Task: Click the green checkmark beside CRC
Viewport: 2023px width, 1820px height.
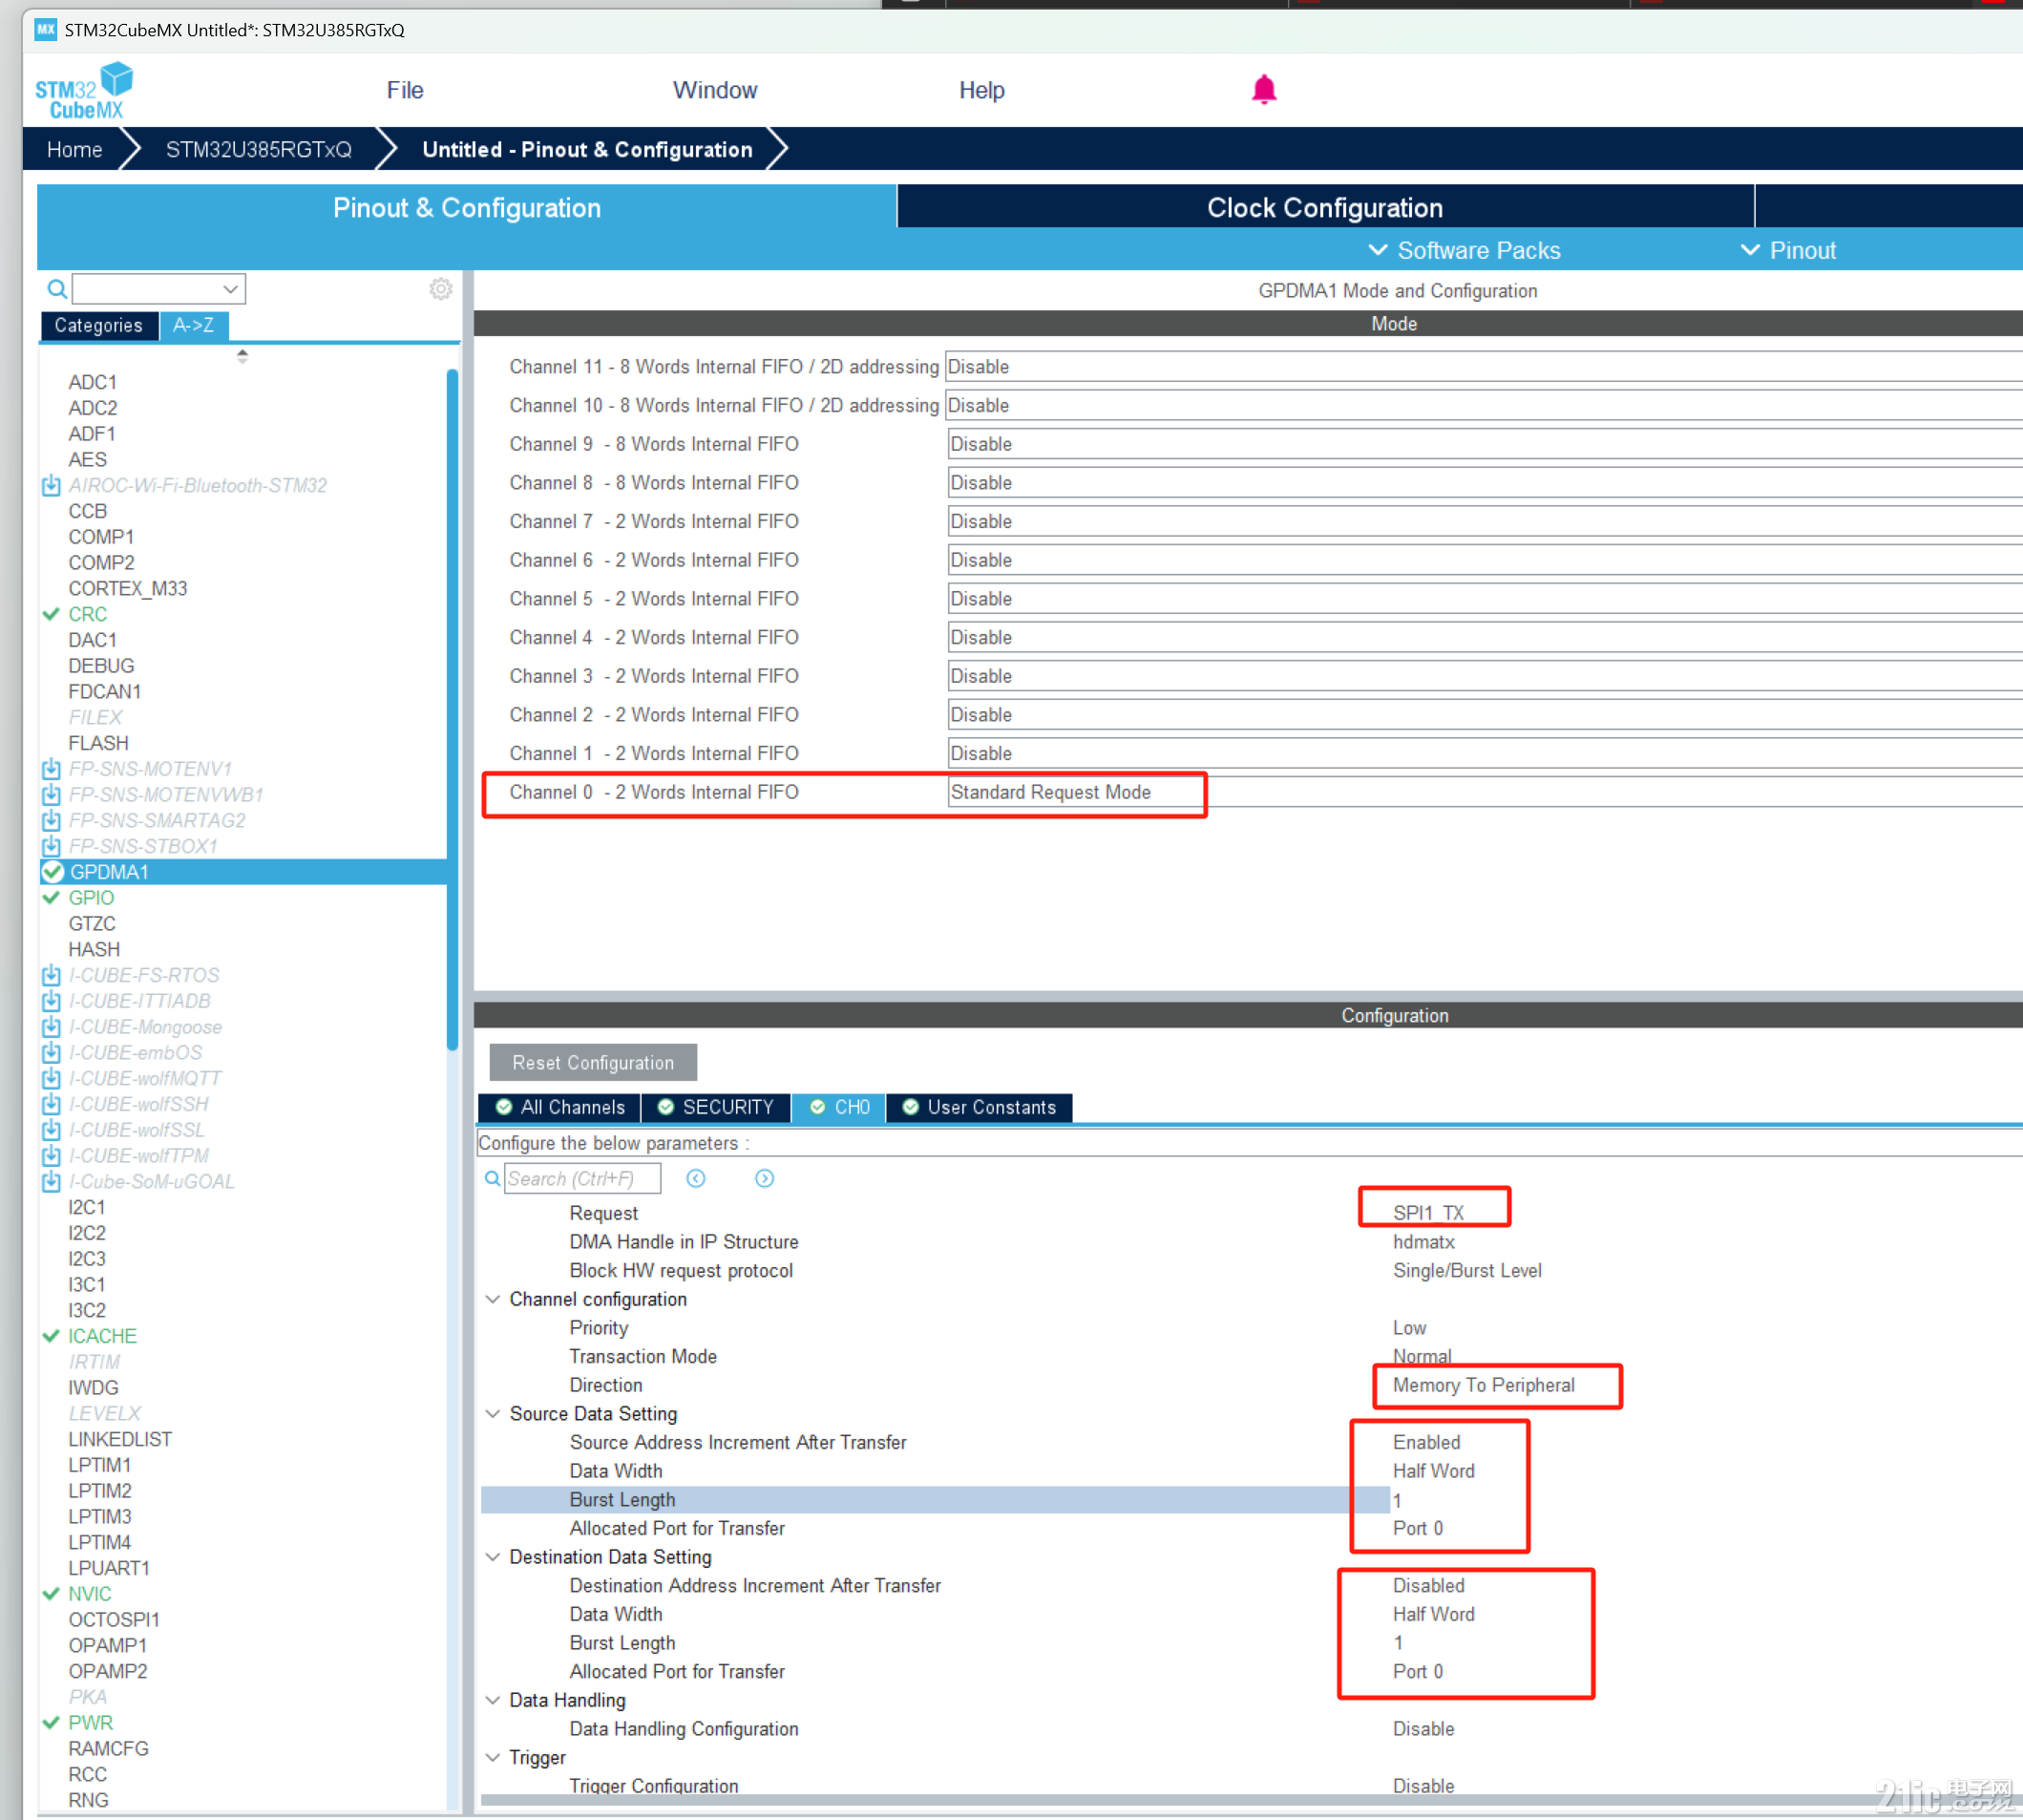Action: point(51,614)
